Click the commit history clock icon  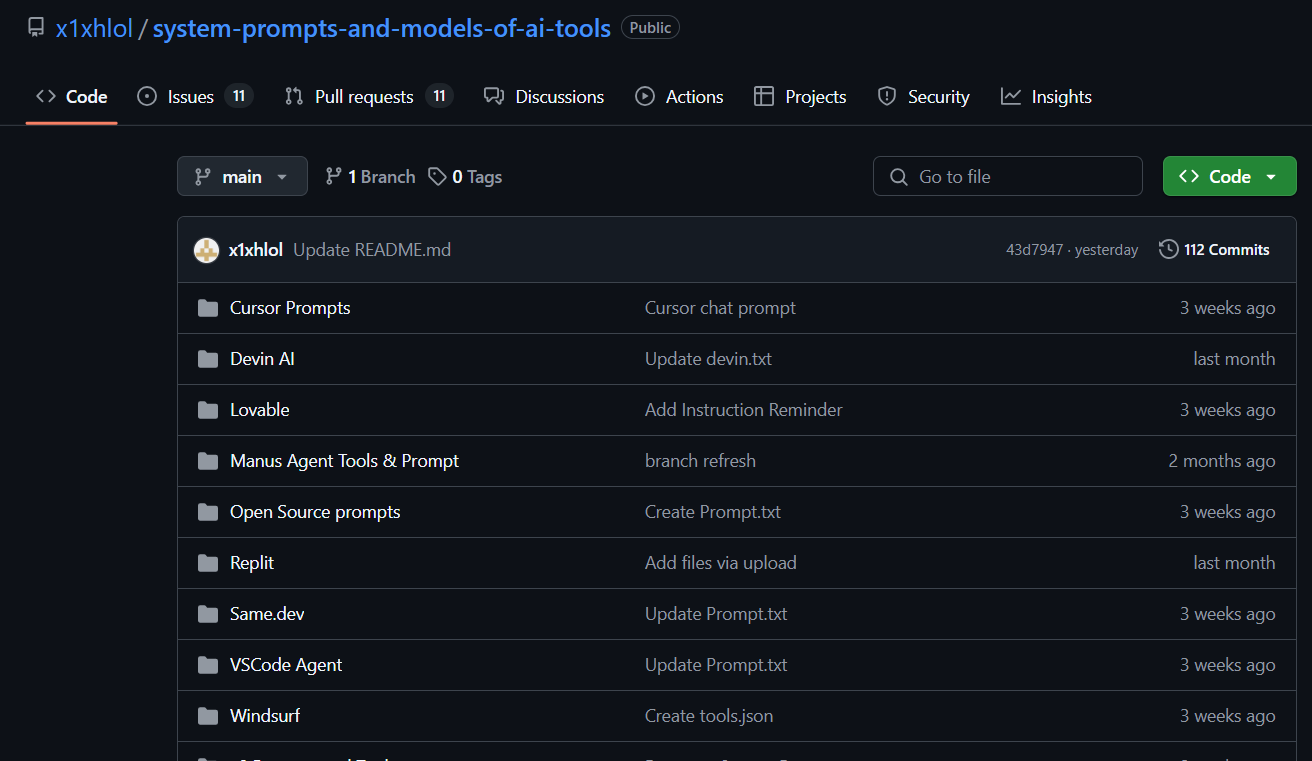click(1168, 249)
